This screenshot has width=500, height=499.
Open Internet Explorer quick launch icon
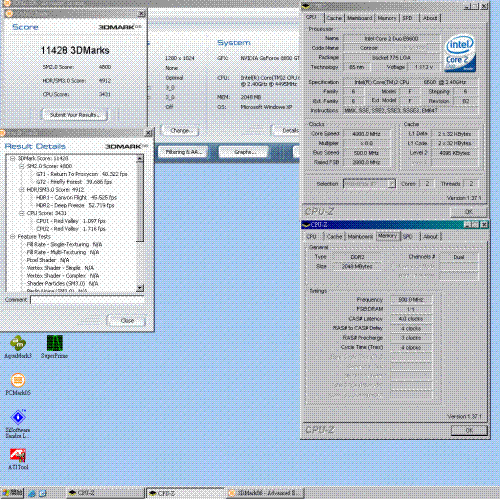[32, 493]
